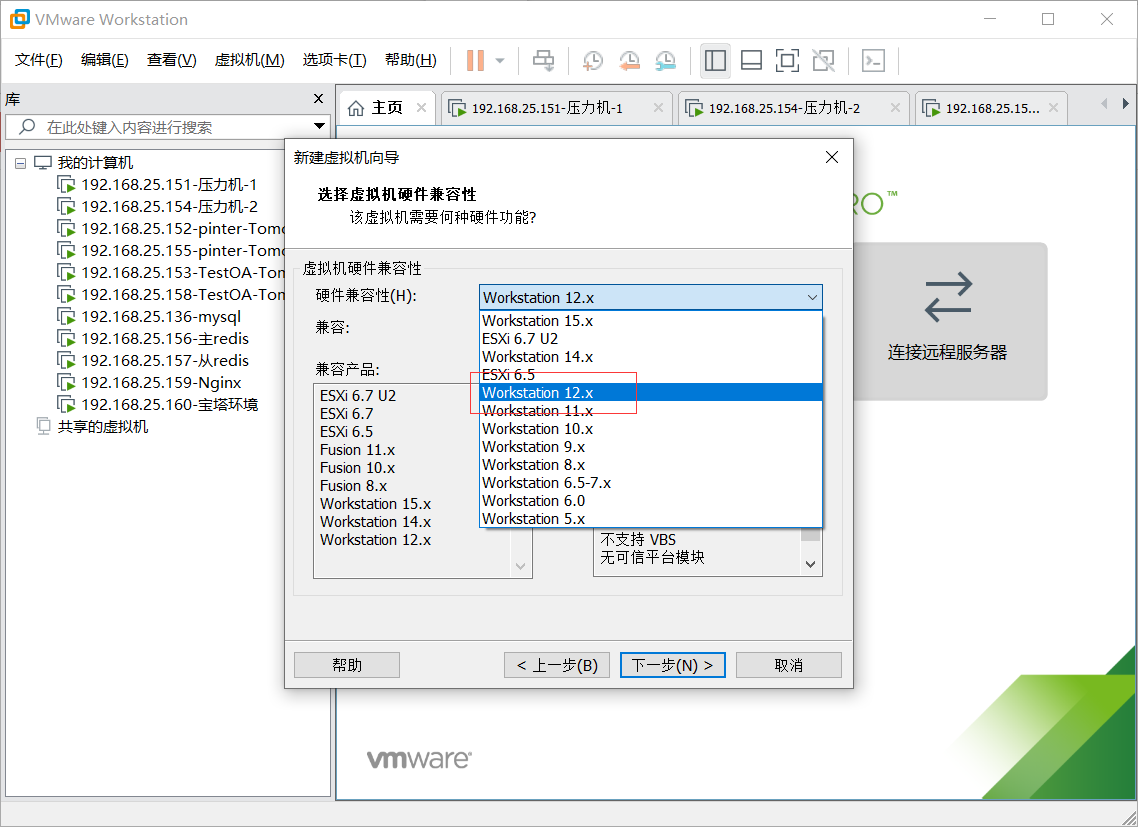Choose ESXi 6.7 U2 in the open dropdown list
The image size is (1138, 827).
651,338
